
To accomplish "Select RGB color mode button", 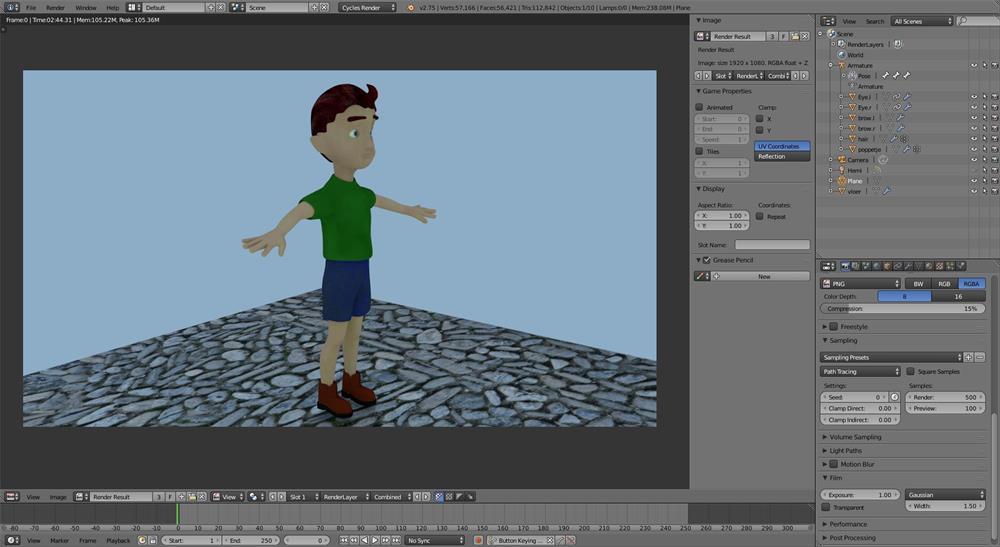I will point(944,283).
